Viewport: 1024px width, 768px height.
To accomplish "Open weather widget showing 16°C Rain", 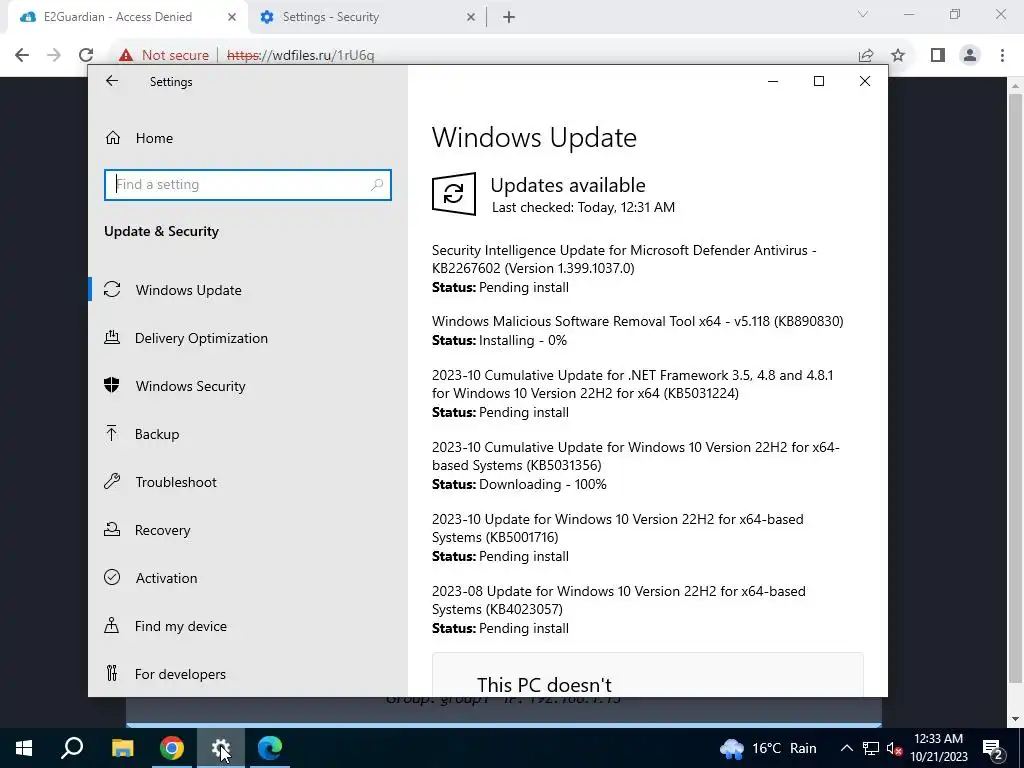I will click(x=768, y=748).
